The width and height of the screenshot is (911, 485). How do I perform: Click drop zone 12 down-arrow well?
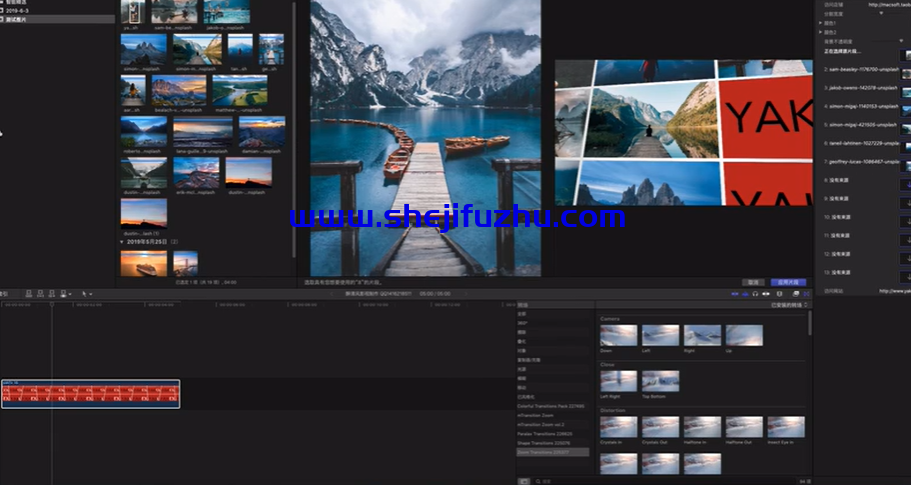(x=905, y=258)
